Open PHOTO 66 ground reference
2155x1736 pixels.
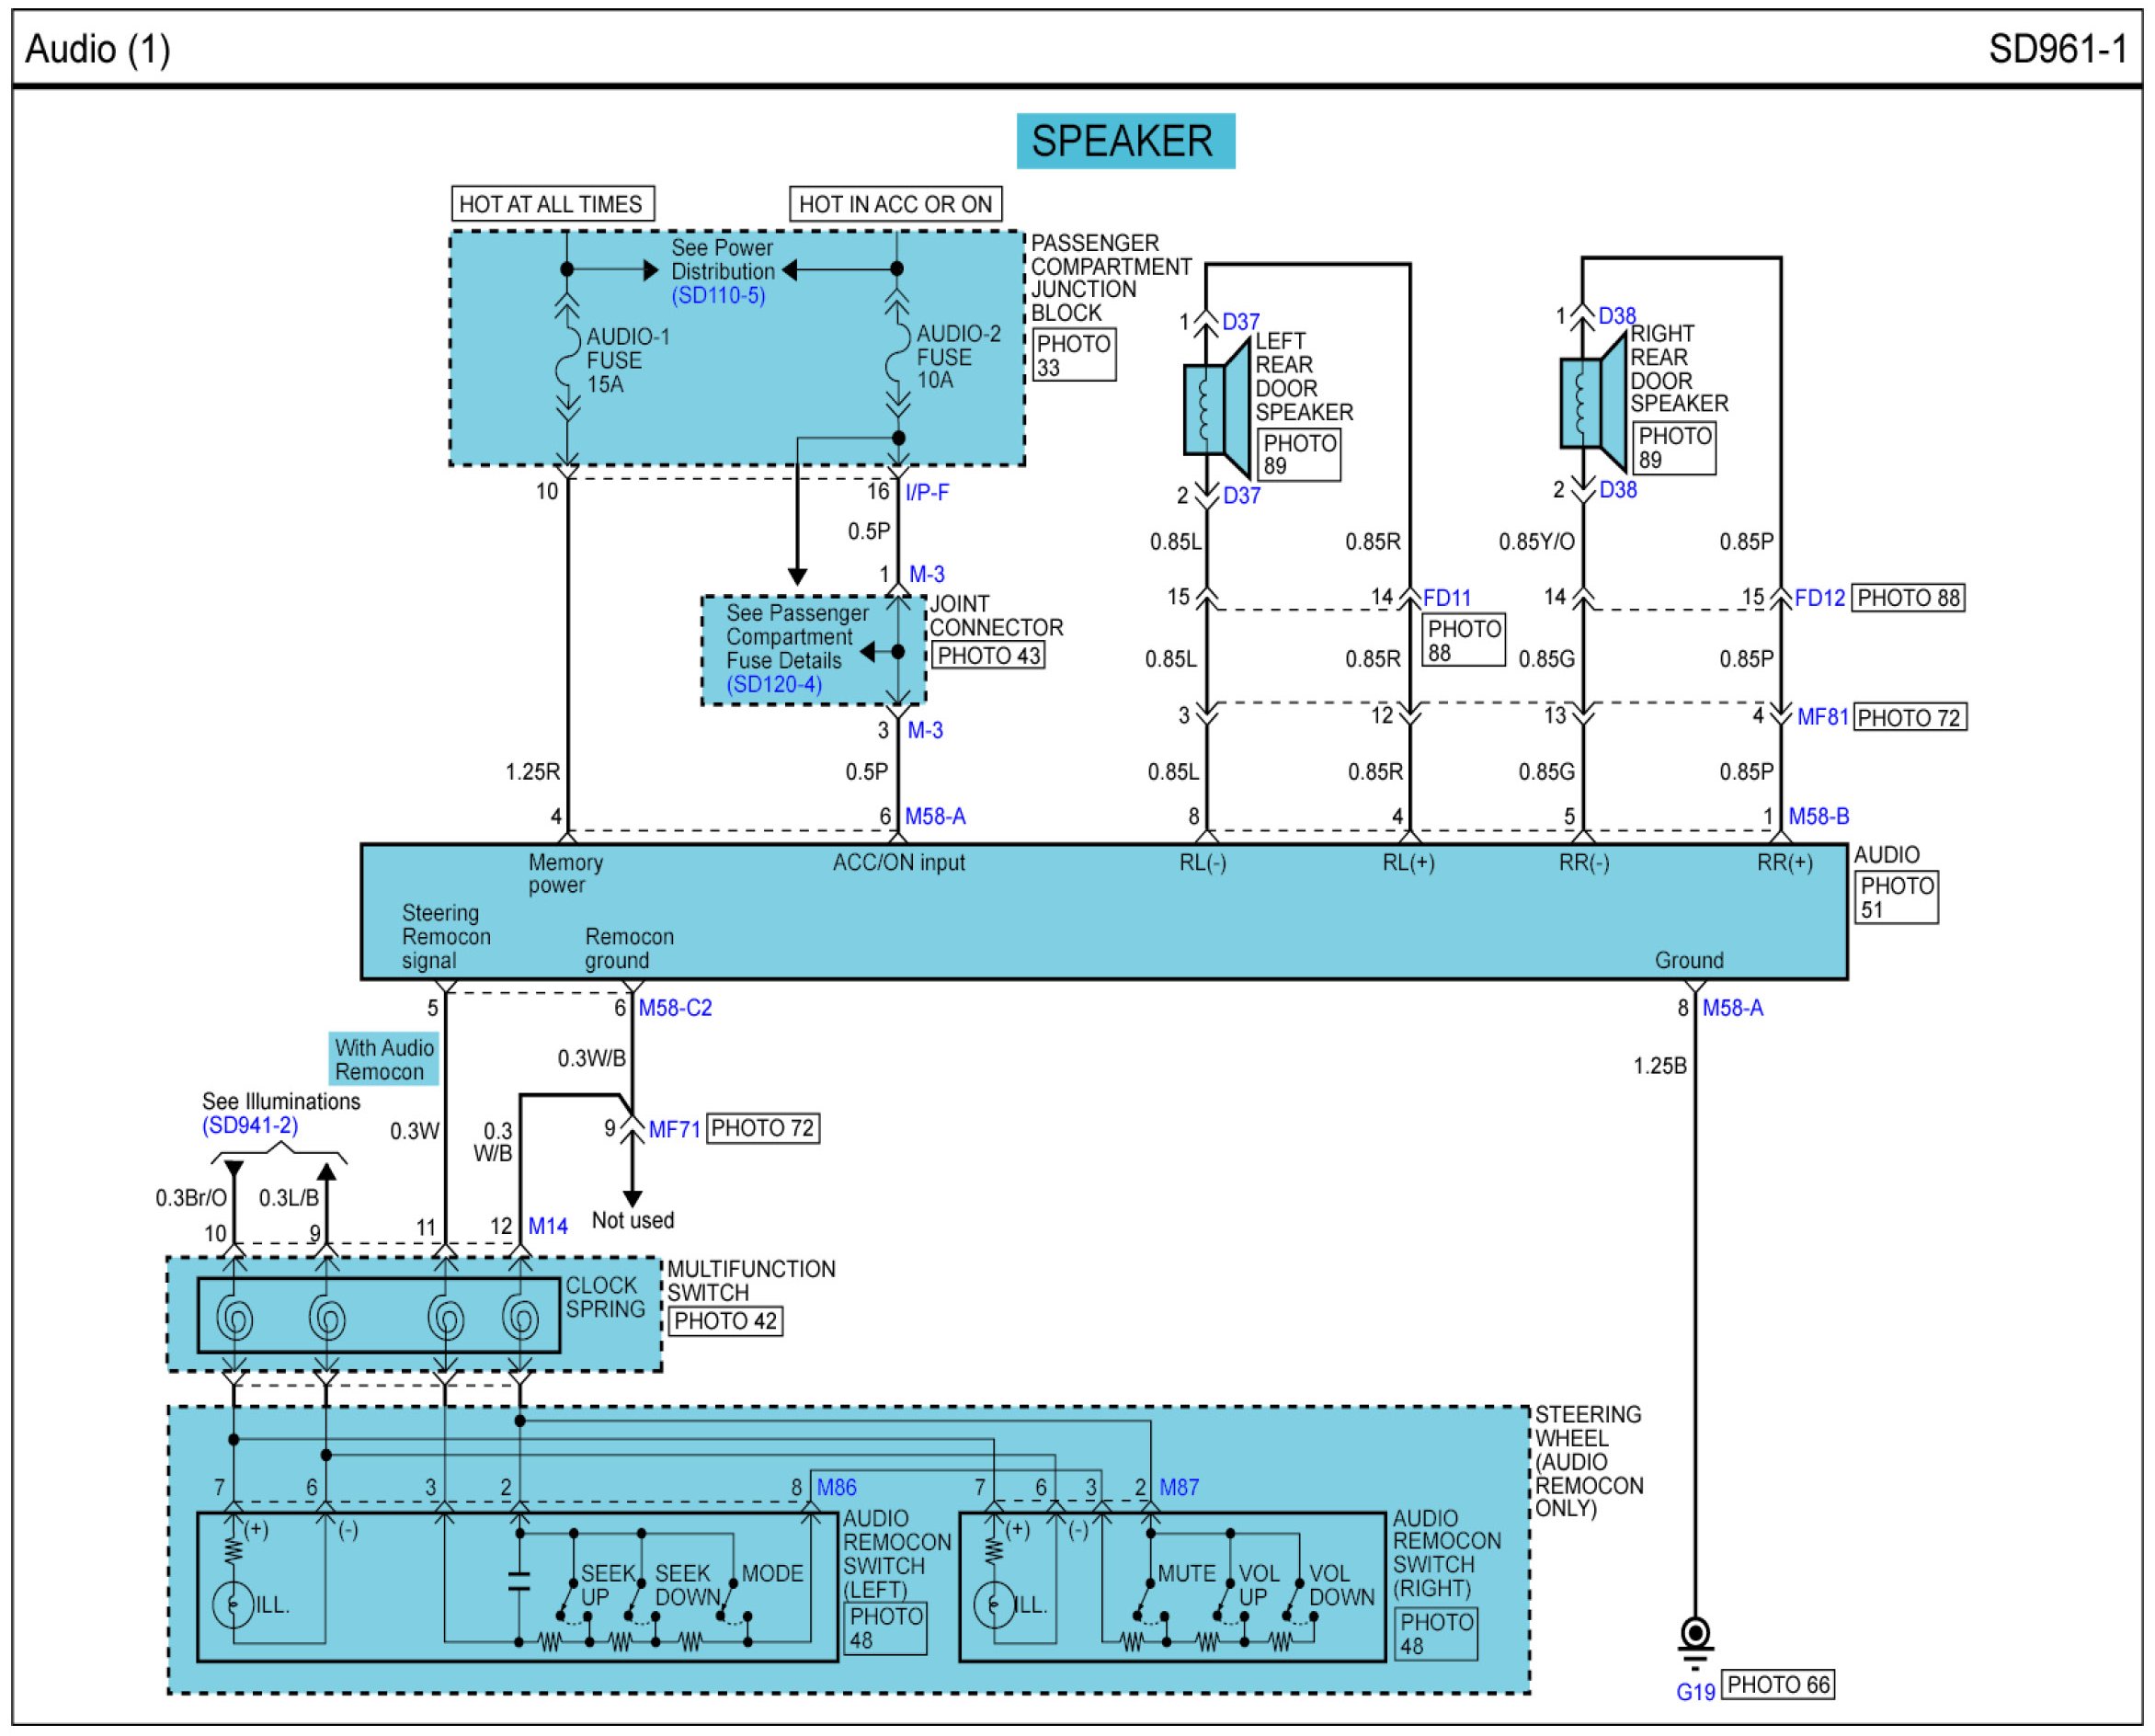coord(1779,1685)
